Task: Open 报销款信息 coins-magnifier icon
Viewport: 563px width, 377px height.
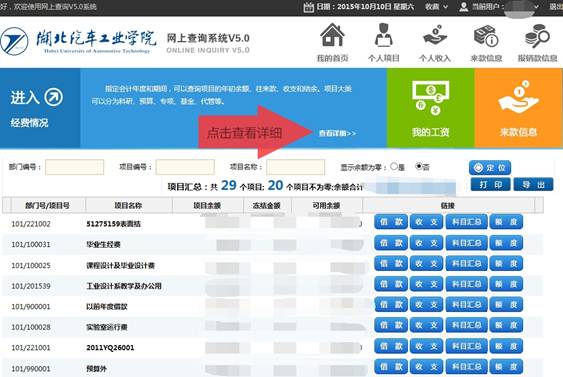Action: coord(537,36)
